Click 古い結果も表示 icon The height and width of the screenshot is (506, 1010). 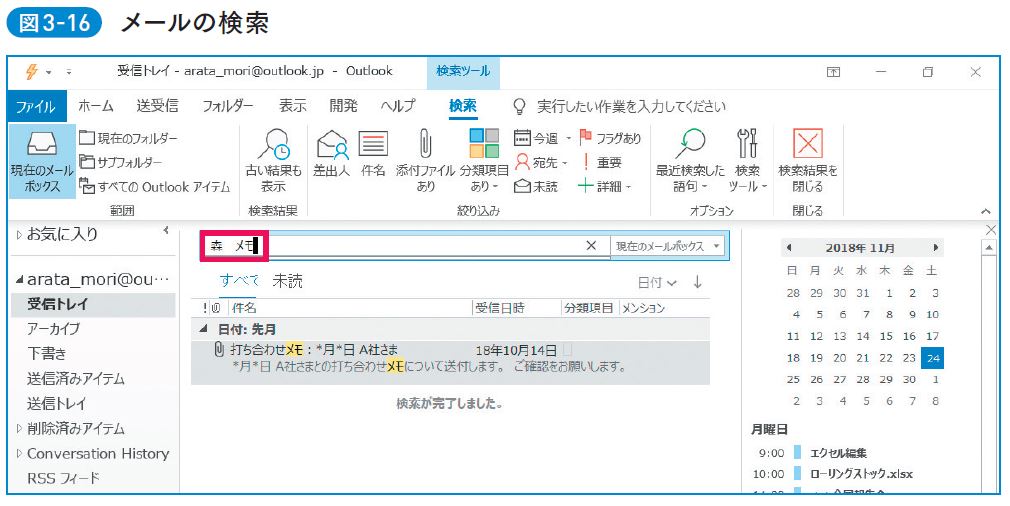click(x=274, y=144)
